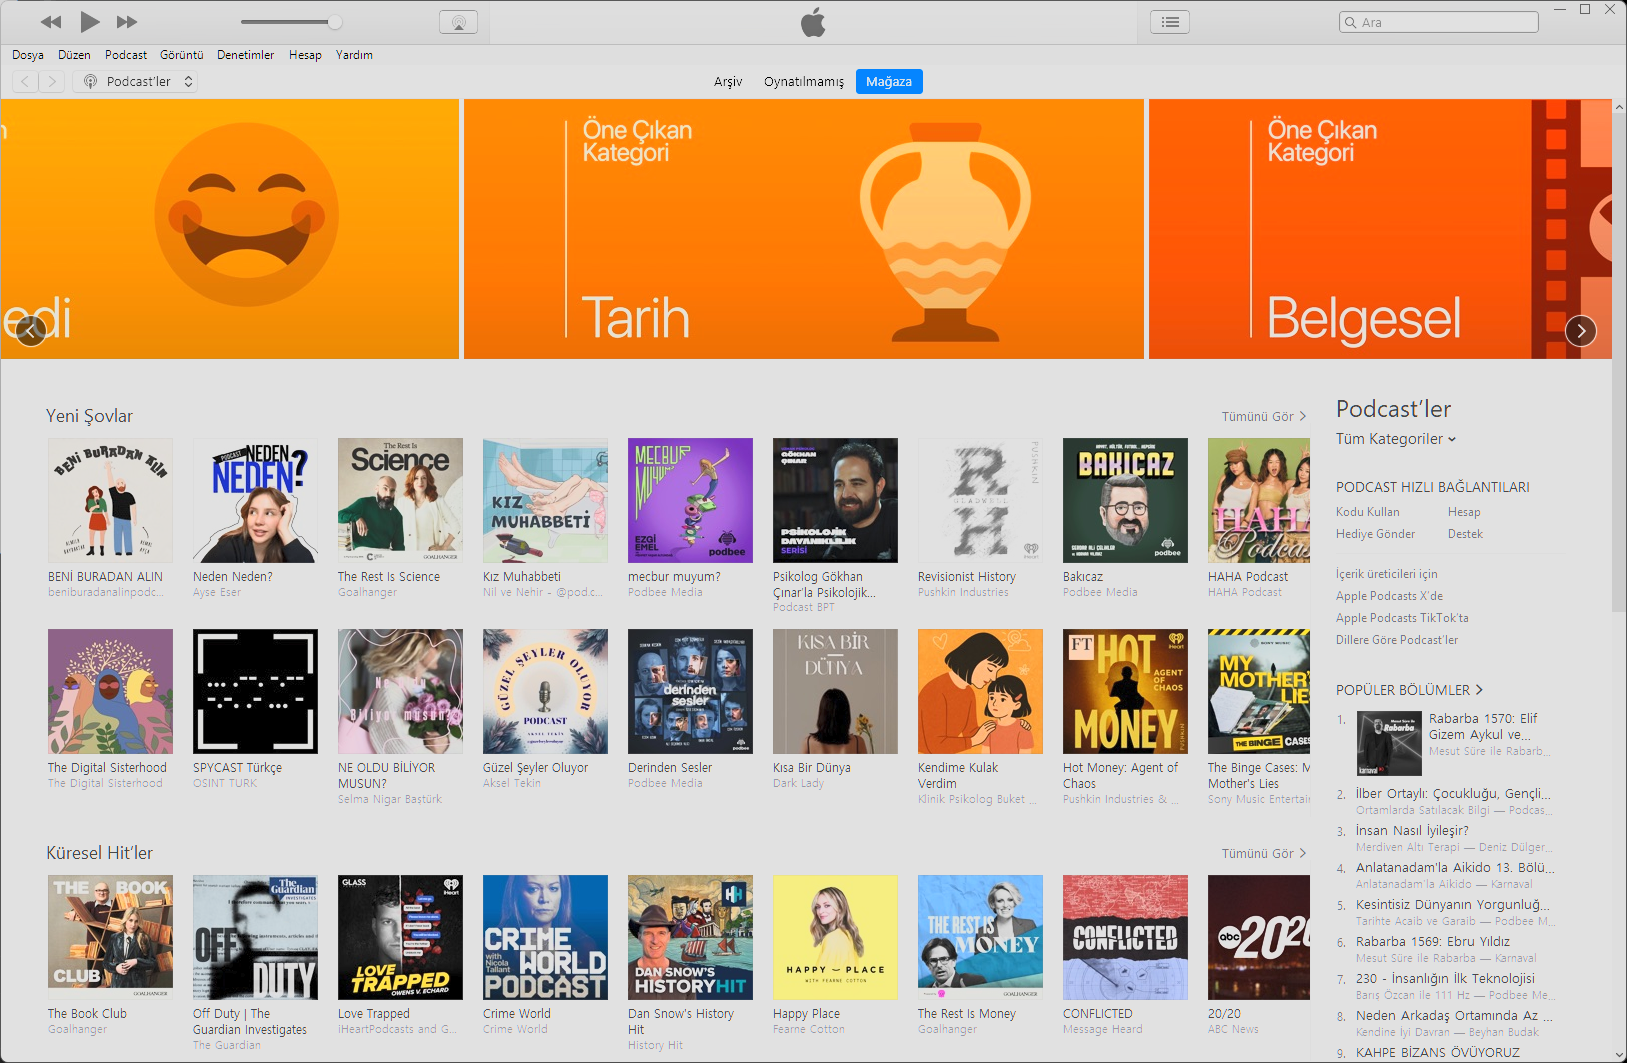Open The Book Club podcast cover
This screenshot has width=1627, height=1063.
pos(110,937)
